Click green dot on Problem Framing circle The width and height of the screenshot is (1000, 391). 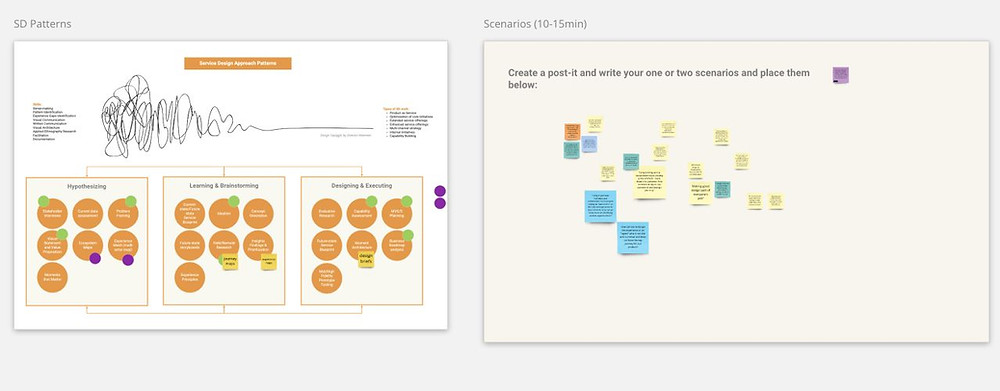[x=131, y=201]
